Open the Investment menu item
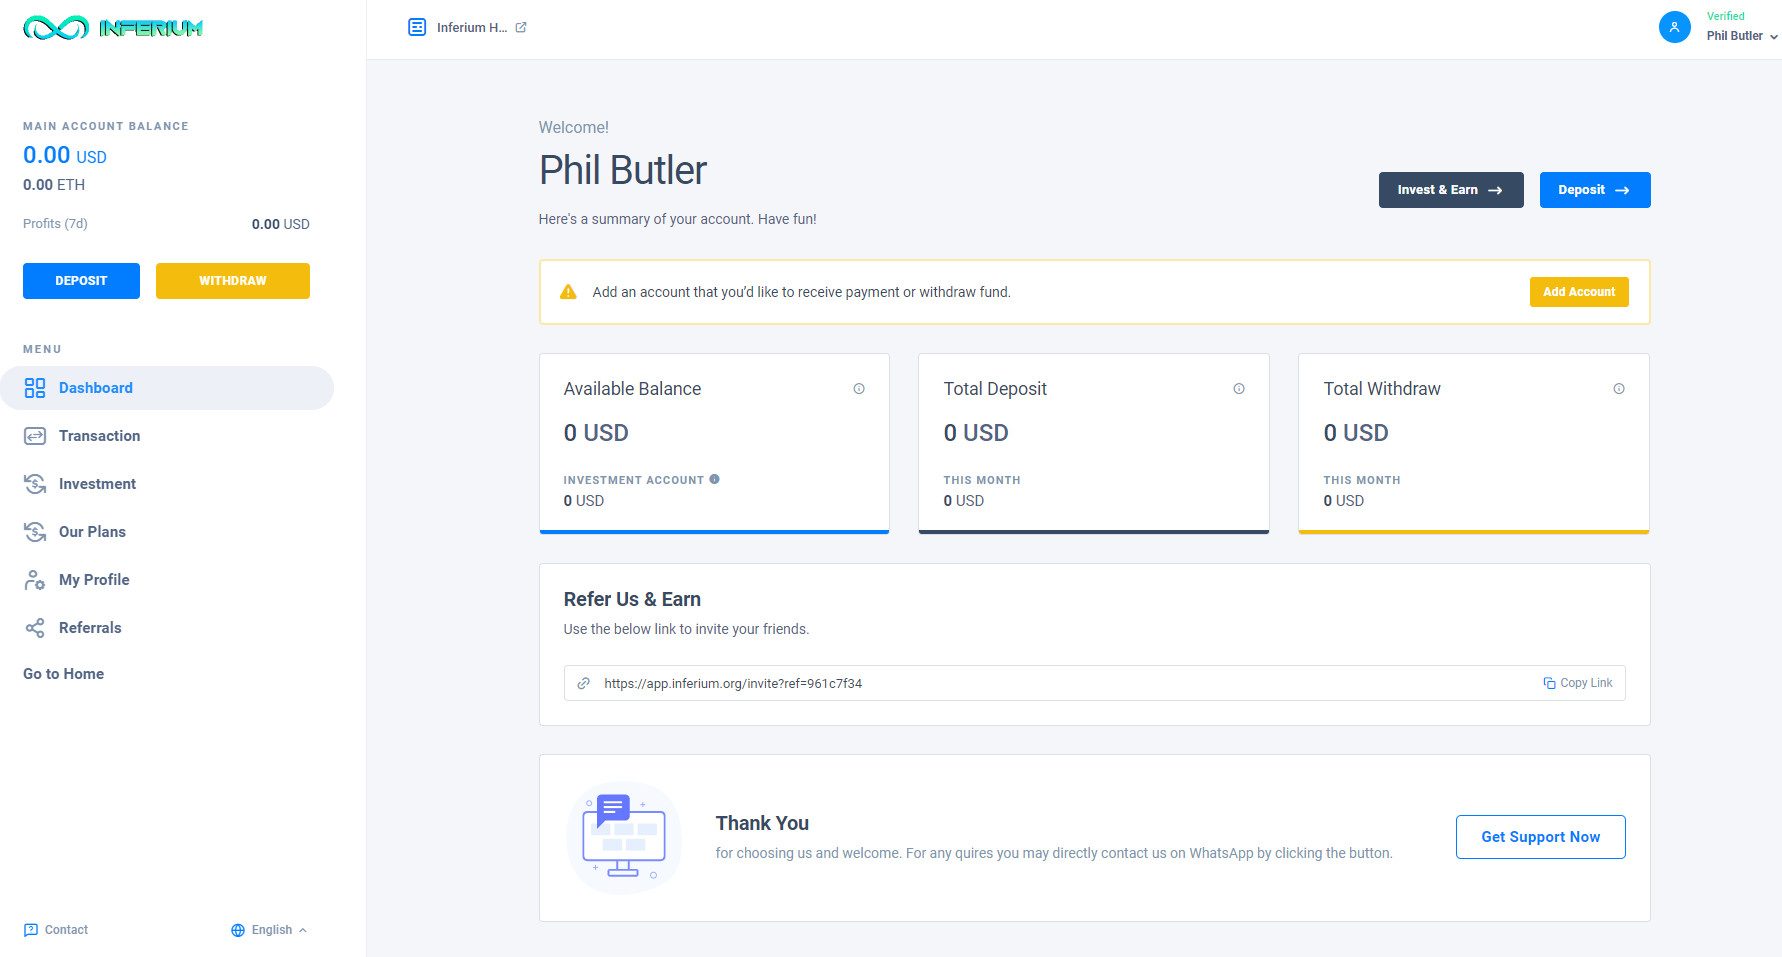 [x=97, y=484]
